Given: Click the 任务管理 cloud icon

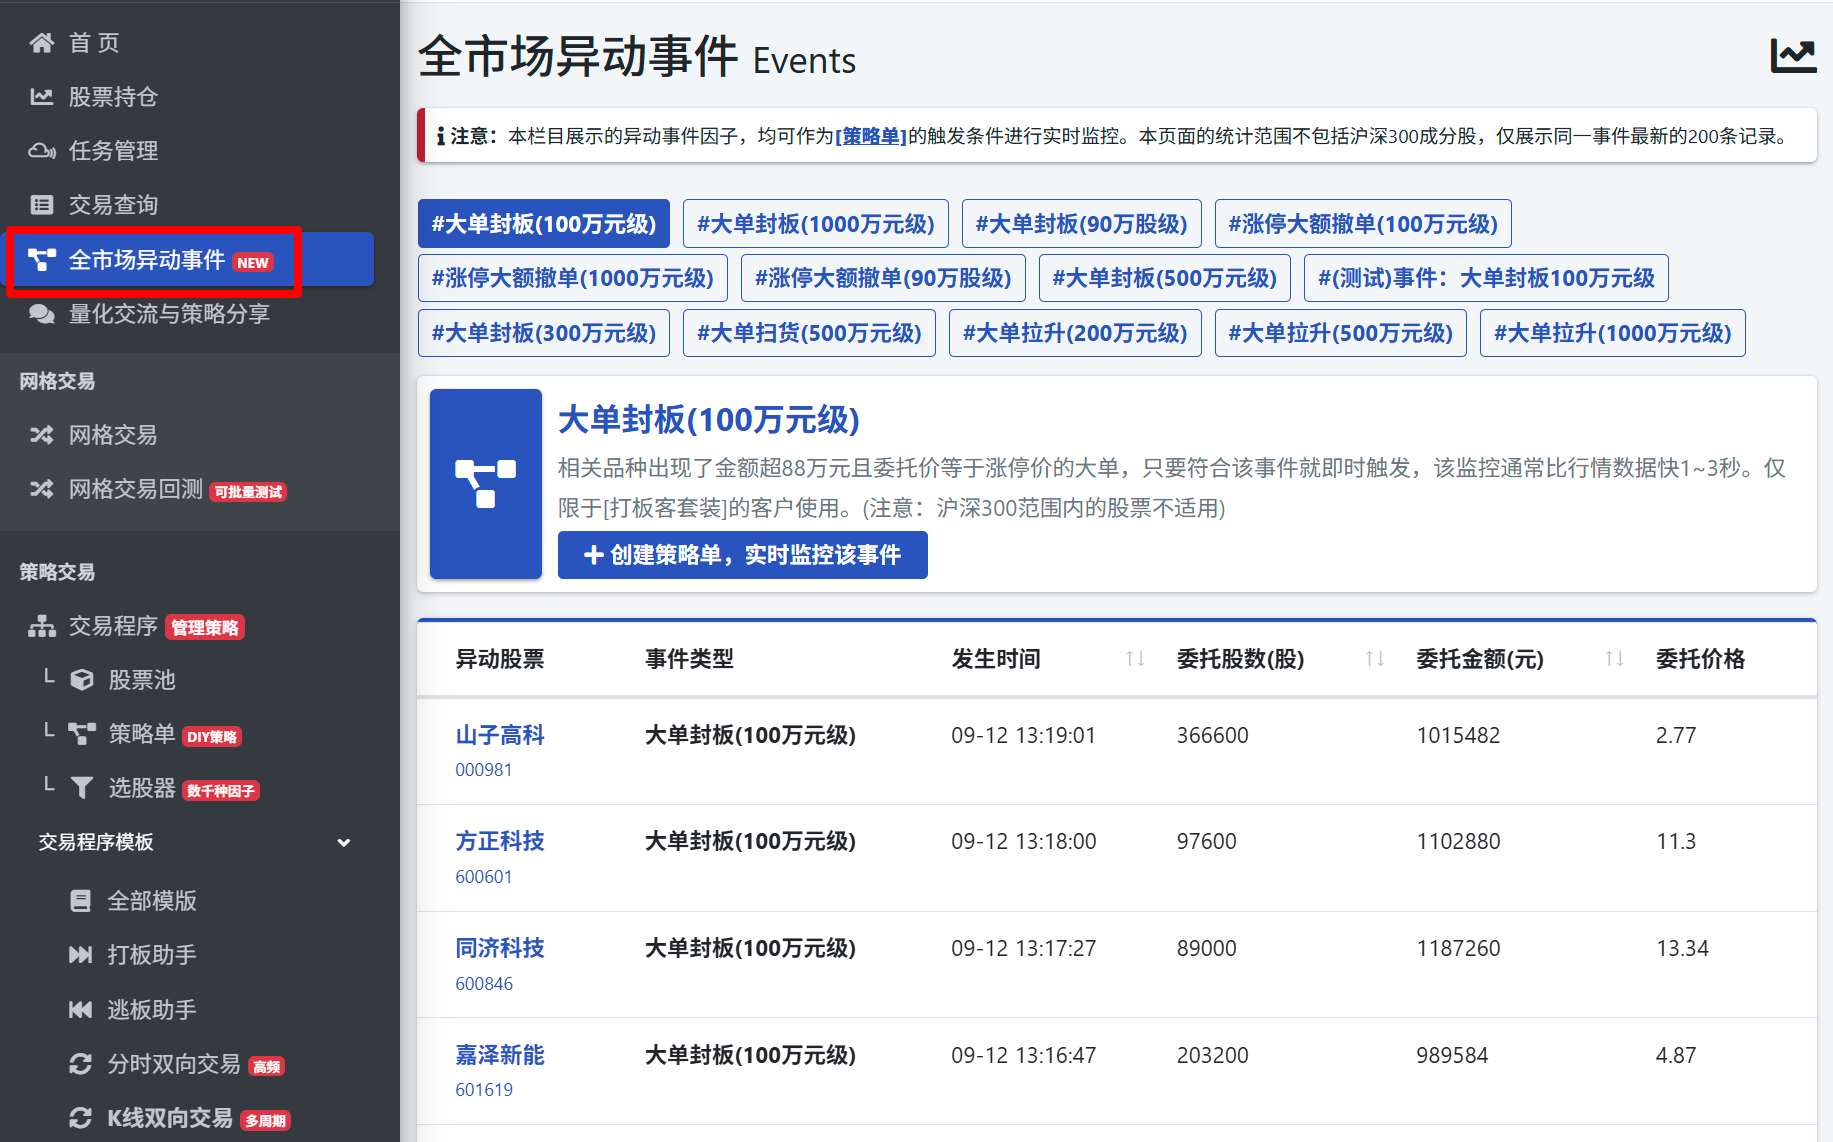Looking at the screenshot, I should click(42, 151).
